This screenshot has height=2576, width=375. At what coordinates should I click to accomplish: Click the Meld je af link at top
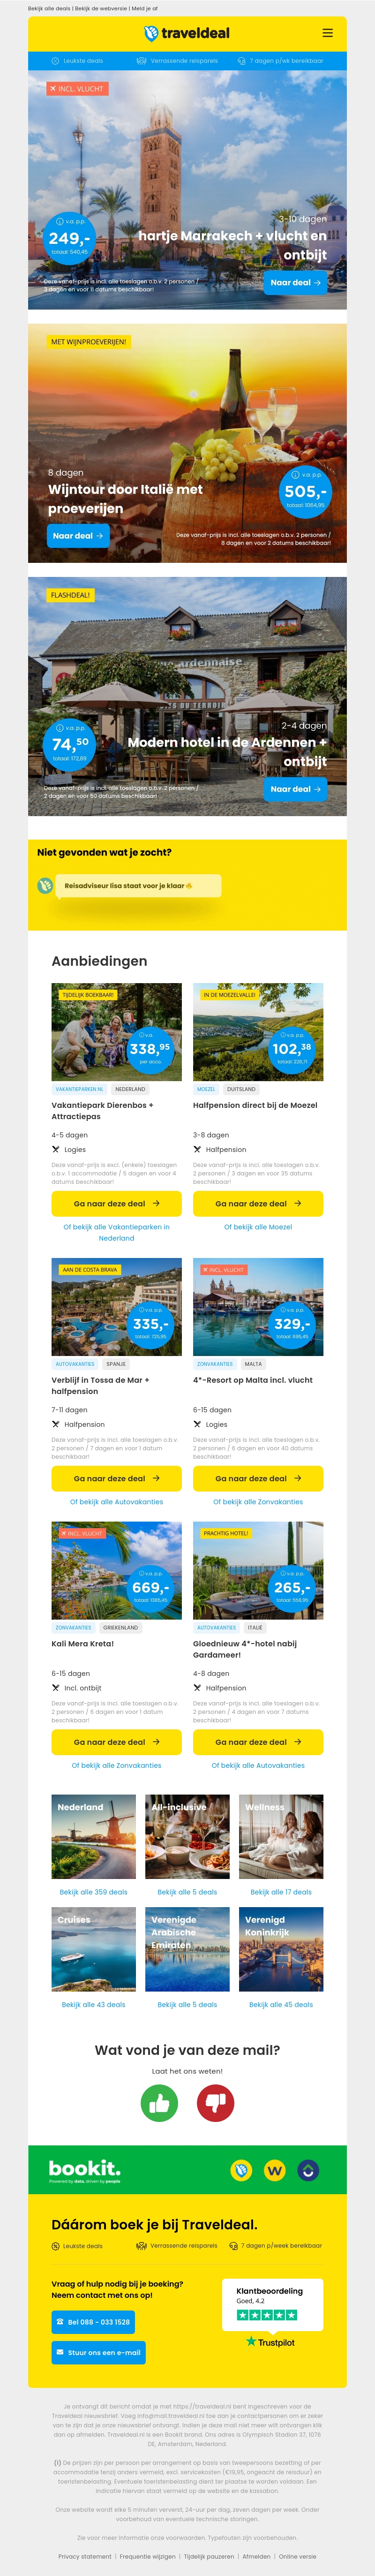pyautogui.click(x=144, y=8)
